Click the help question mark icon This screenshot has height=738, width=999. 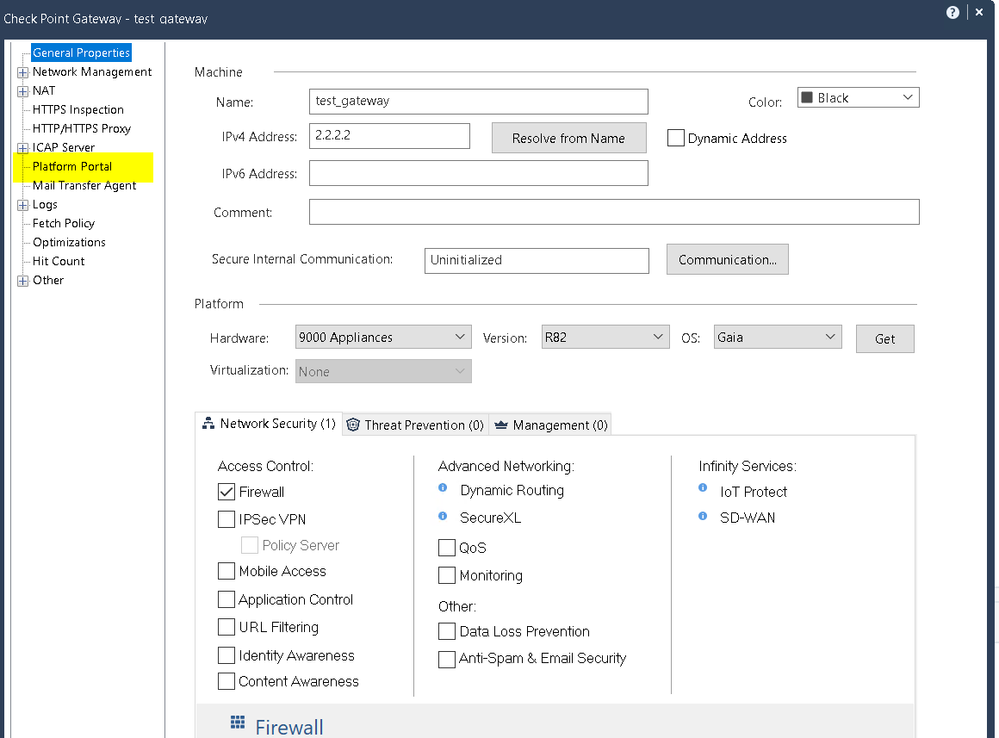tap(952, 13)
